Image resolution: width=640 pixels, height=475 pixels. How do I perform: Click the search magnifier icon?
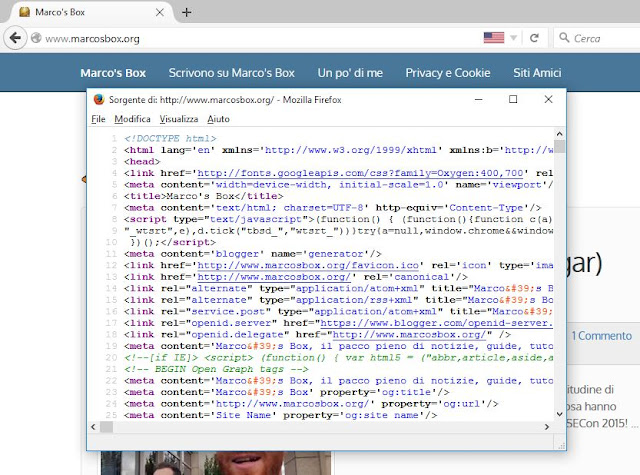click(564, 38)
